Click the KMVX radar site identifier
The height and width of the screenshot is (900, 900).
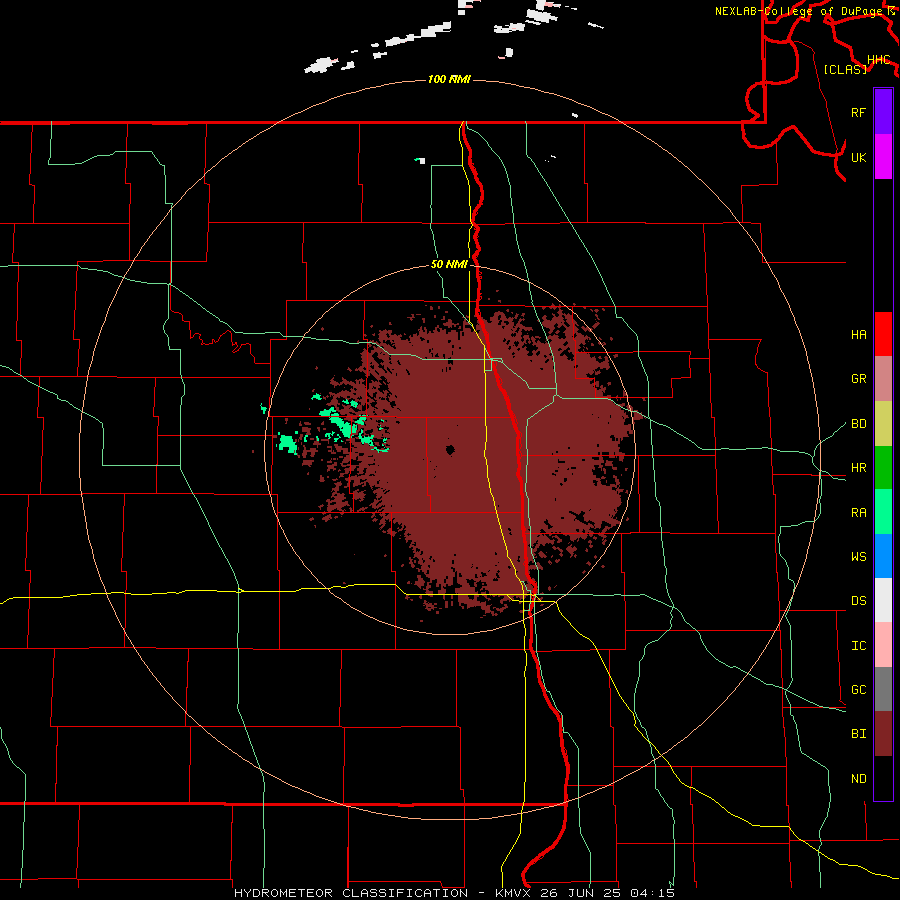514,893
